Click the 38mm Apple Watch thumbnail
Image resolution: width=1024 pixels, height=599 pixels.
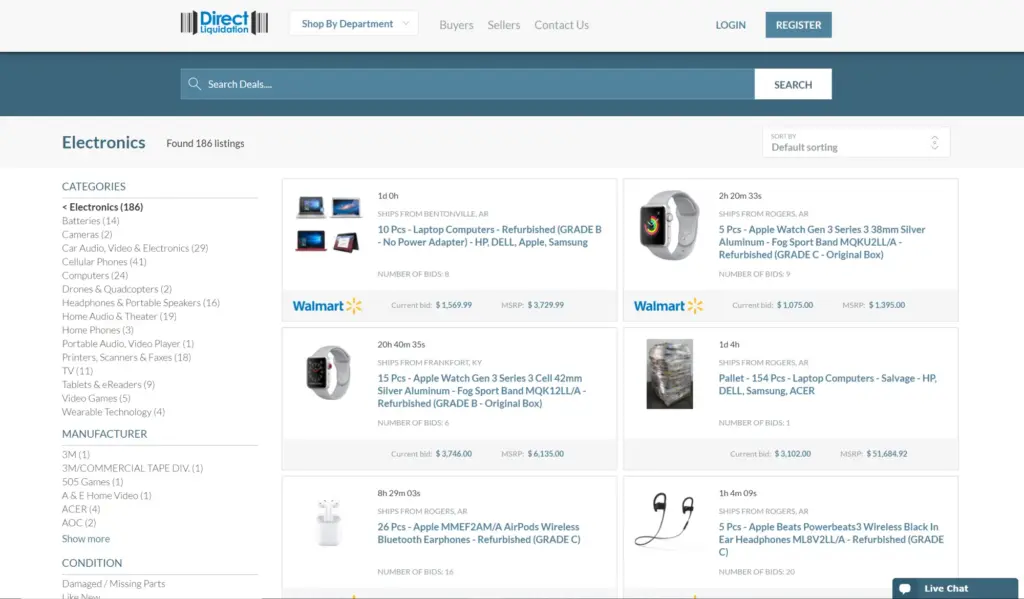(669, 225)
